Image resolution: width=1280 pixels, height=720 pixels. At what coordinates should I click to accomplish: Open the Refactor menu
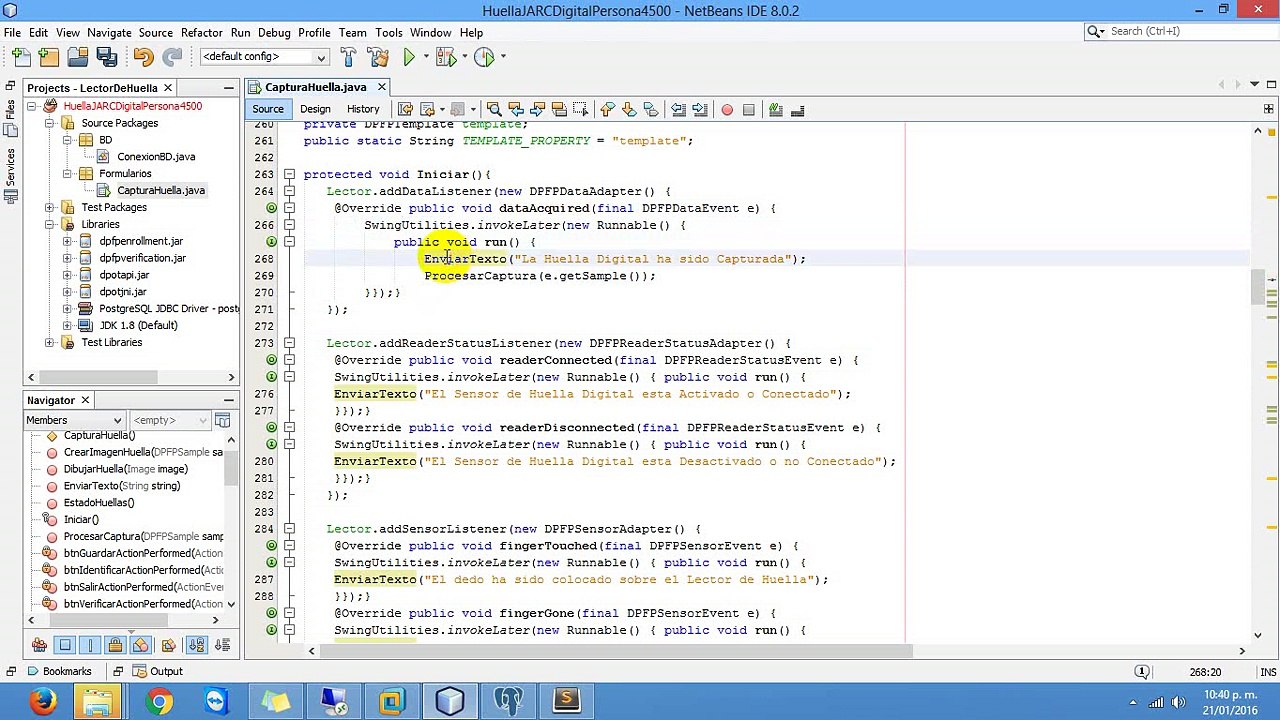coord(201,32)
